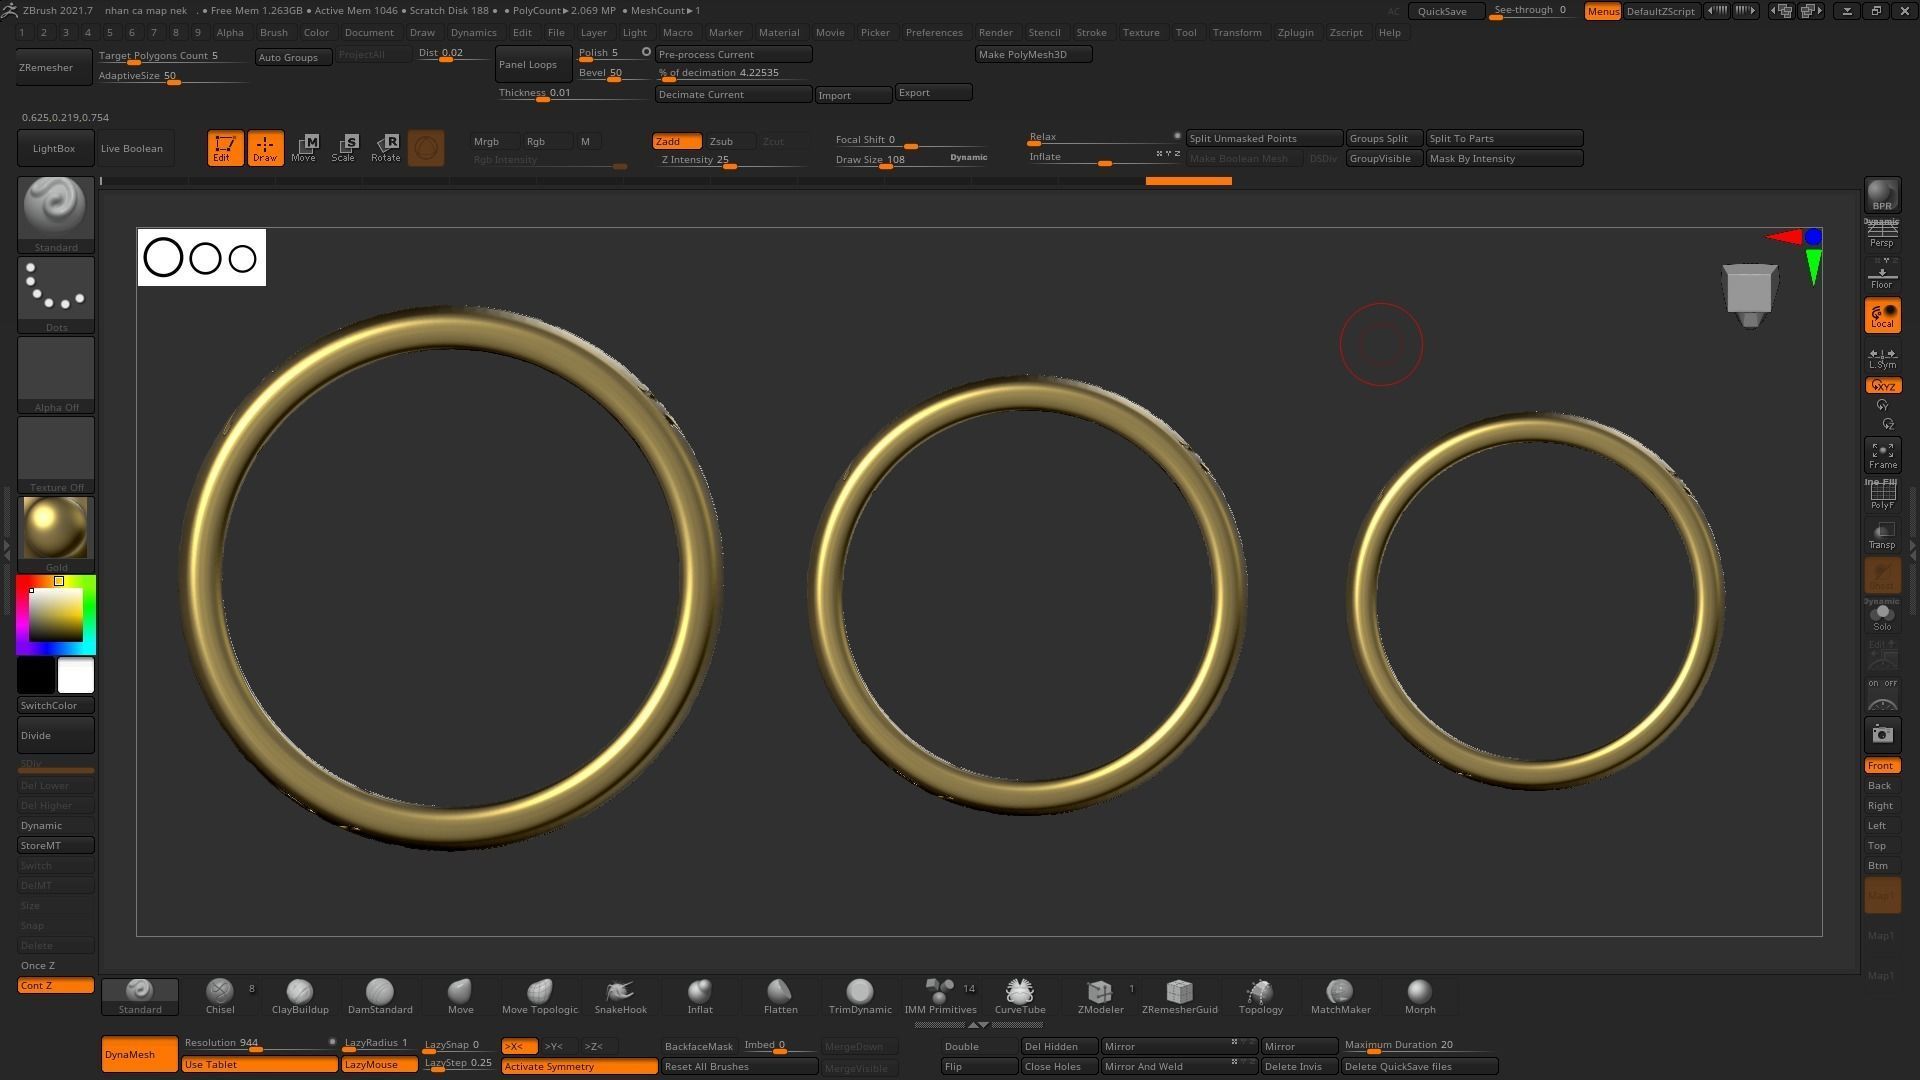
Task: Select the Morph brush
Action: [1420, 996]
